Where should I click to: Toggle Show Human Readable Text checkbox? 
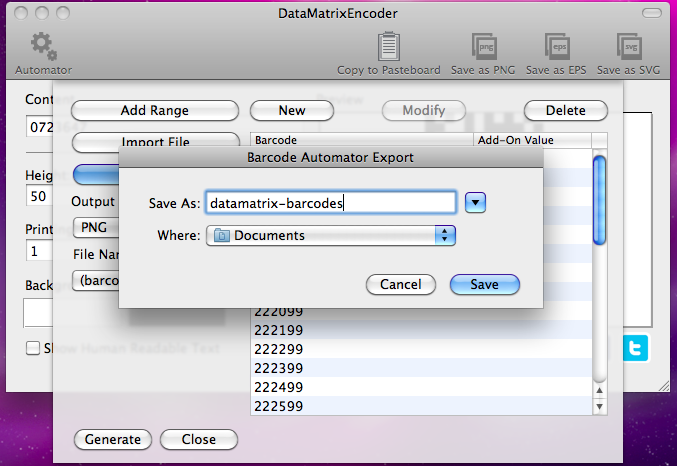33,348
